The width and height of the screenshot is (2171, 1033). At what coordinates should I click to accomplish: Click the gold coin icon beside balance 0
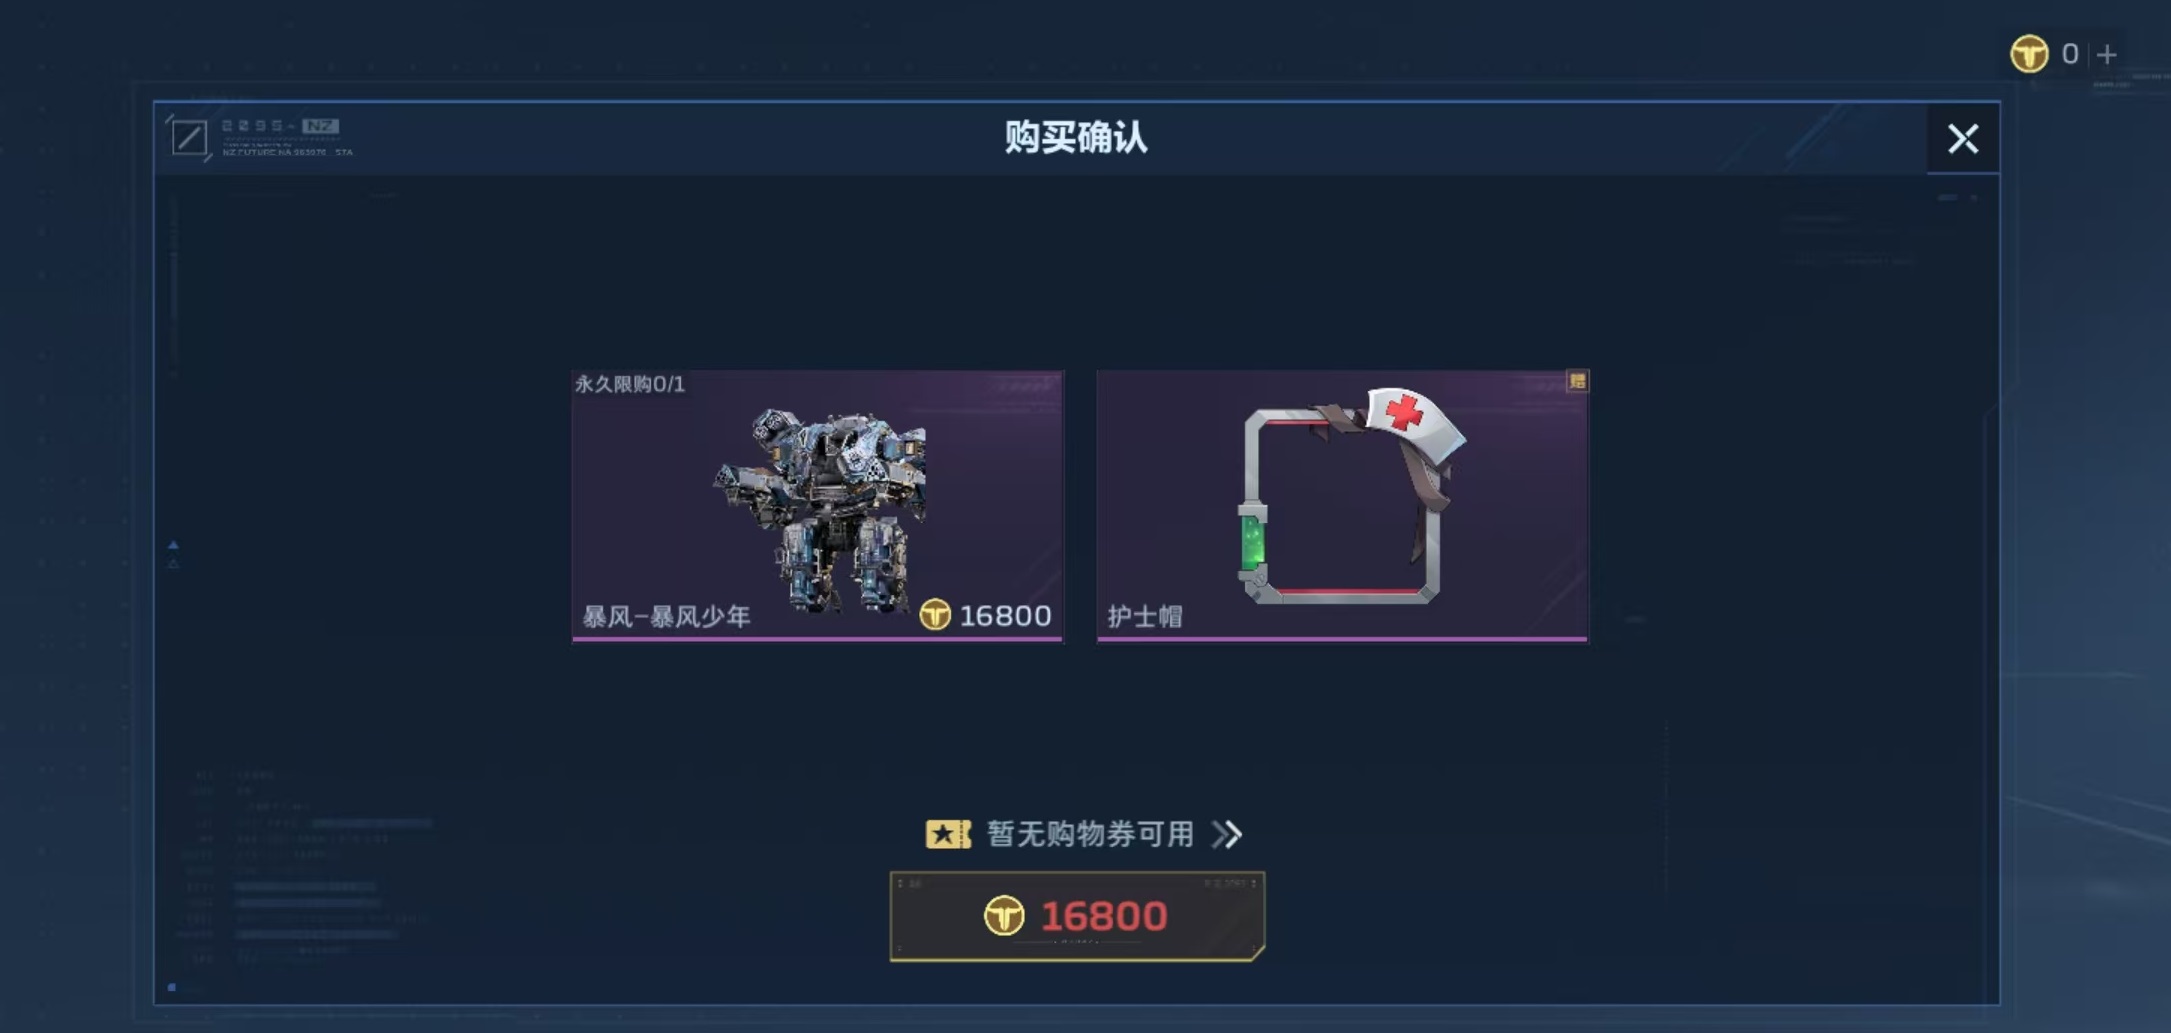point(2029,54)
